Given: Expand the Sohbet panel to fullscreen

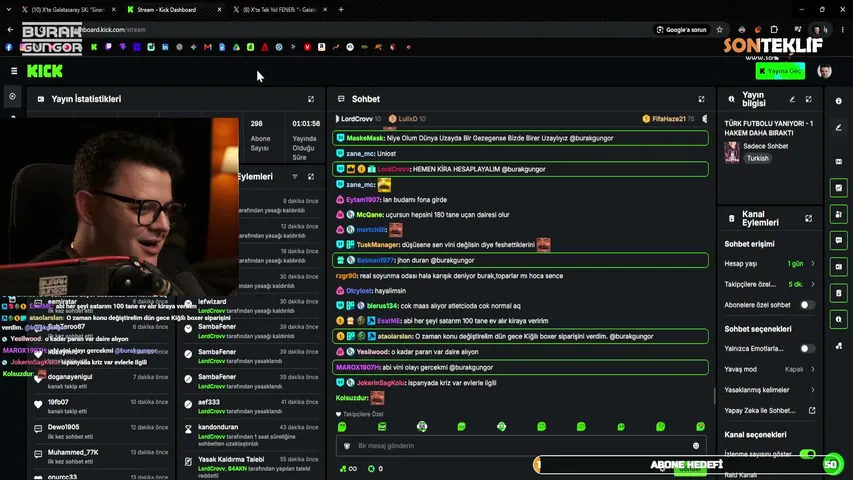Looking at the screenshot, I should 701,99.
